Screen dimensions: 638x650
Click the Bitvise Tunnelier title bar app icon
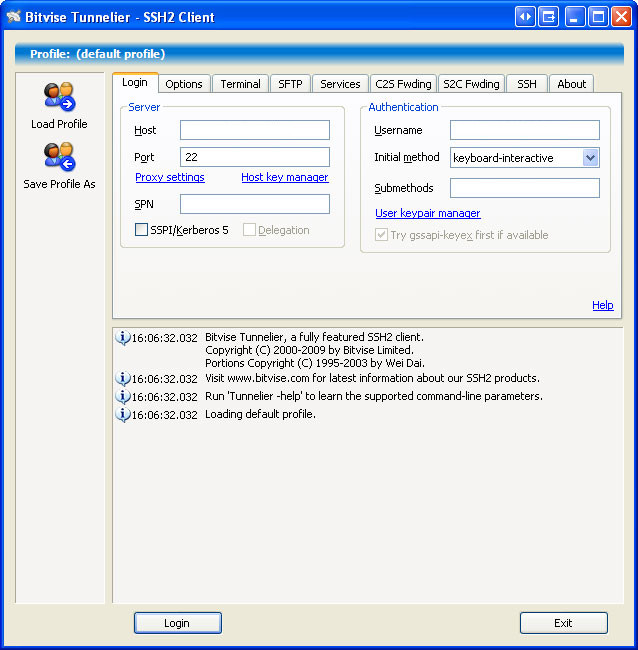pos(14,17)
